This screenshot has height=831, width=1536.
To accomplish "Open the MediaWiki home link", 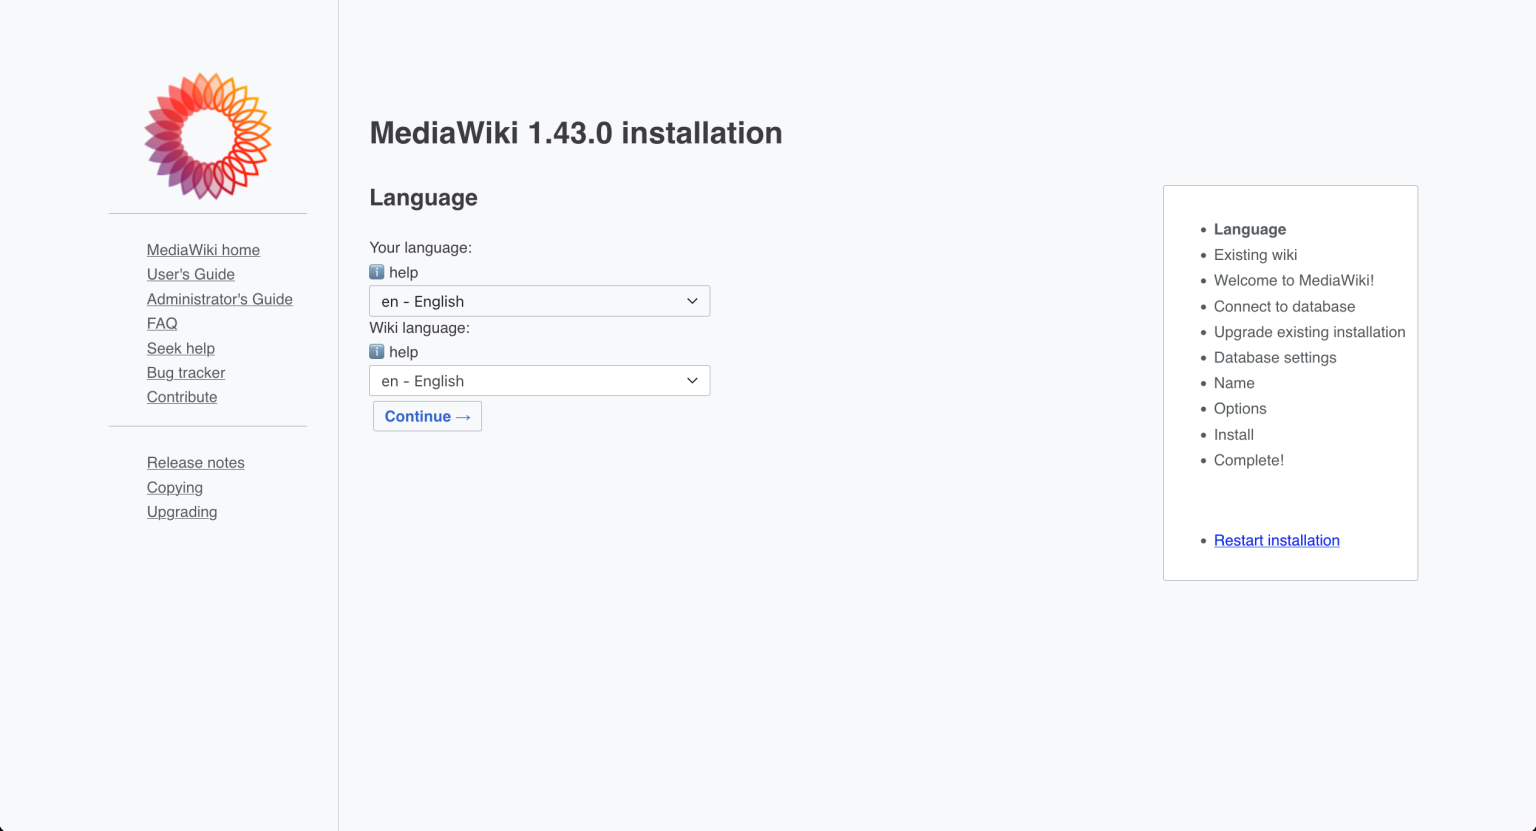I will (x=203, y=249).
